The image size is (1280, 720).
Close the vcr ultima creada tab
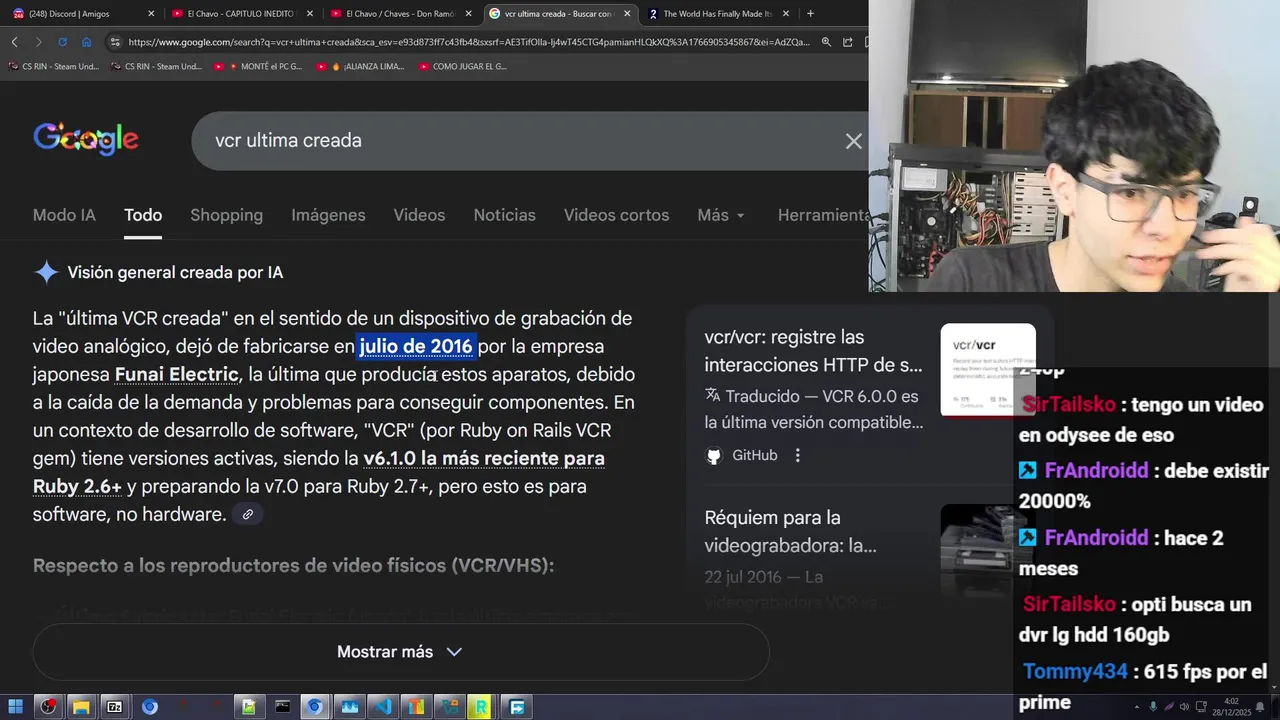(627, 14)
